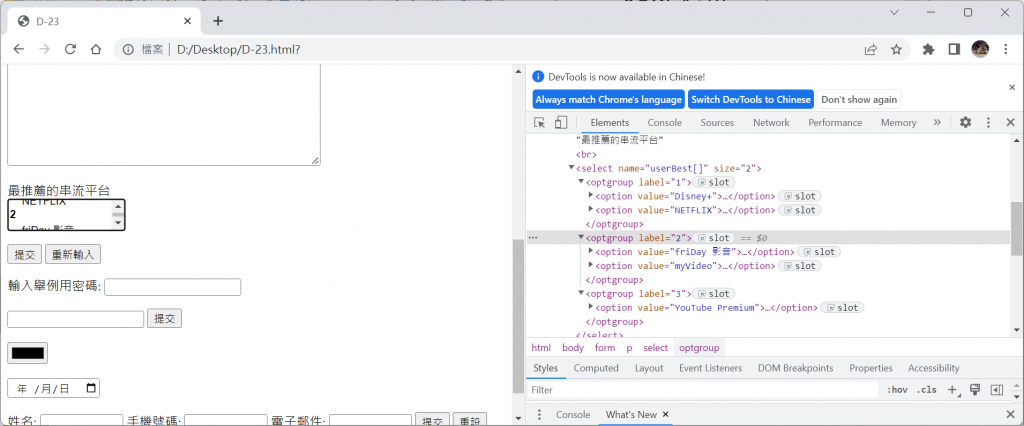Click the page vertical scrollbar thumb
The height and width of the screenshot is (426, 1024).
pos(517,316)
